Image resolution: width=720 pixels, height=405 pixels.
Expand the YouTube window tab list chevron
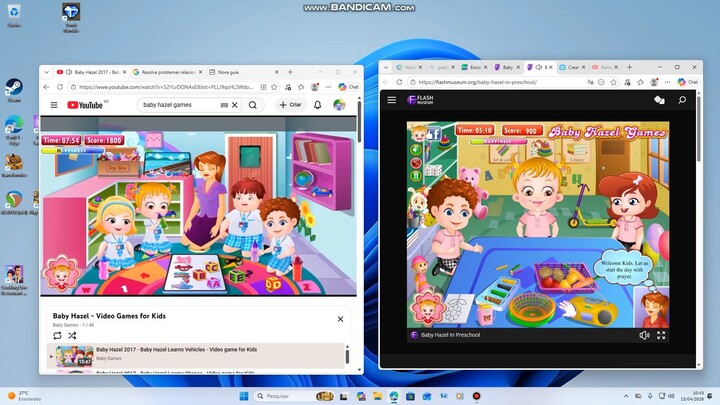click(x=47, y=72)
